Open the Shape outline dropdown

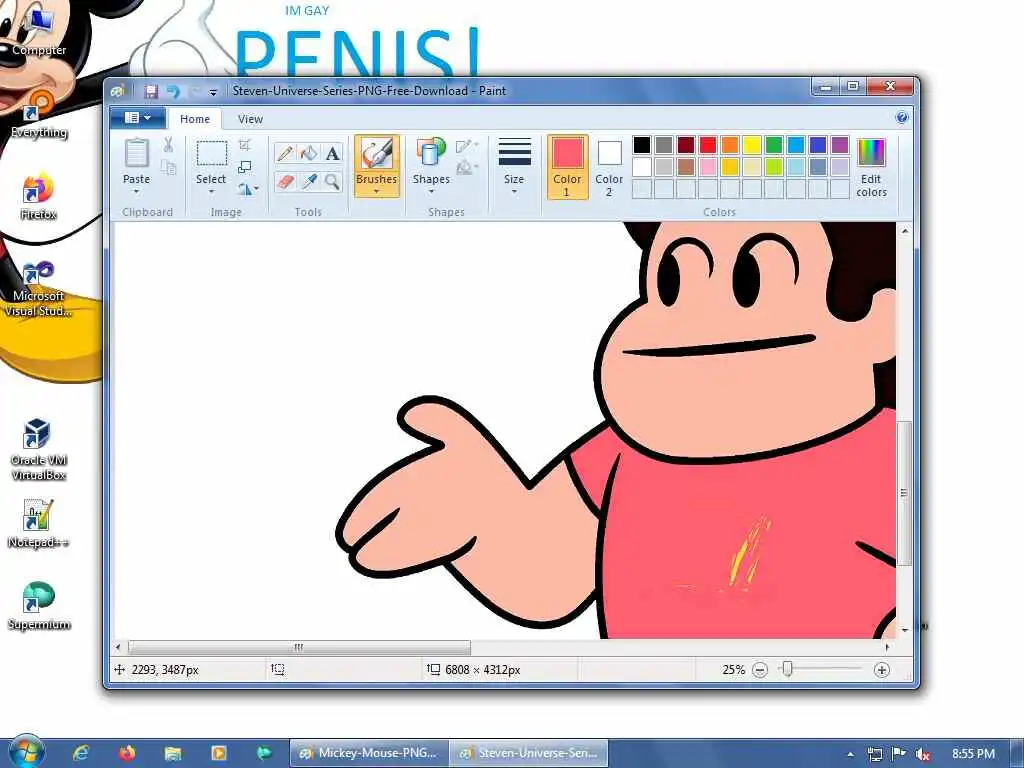coord(467,146)
